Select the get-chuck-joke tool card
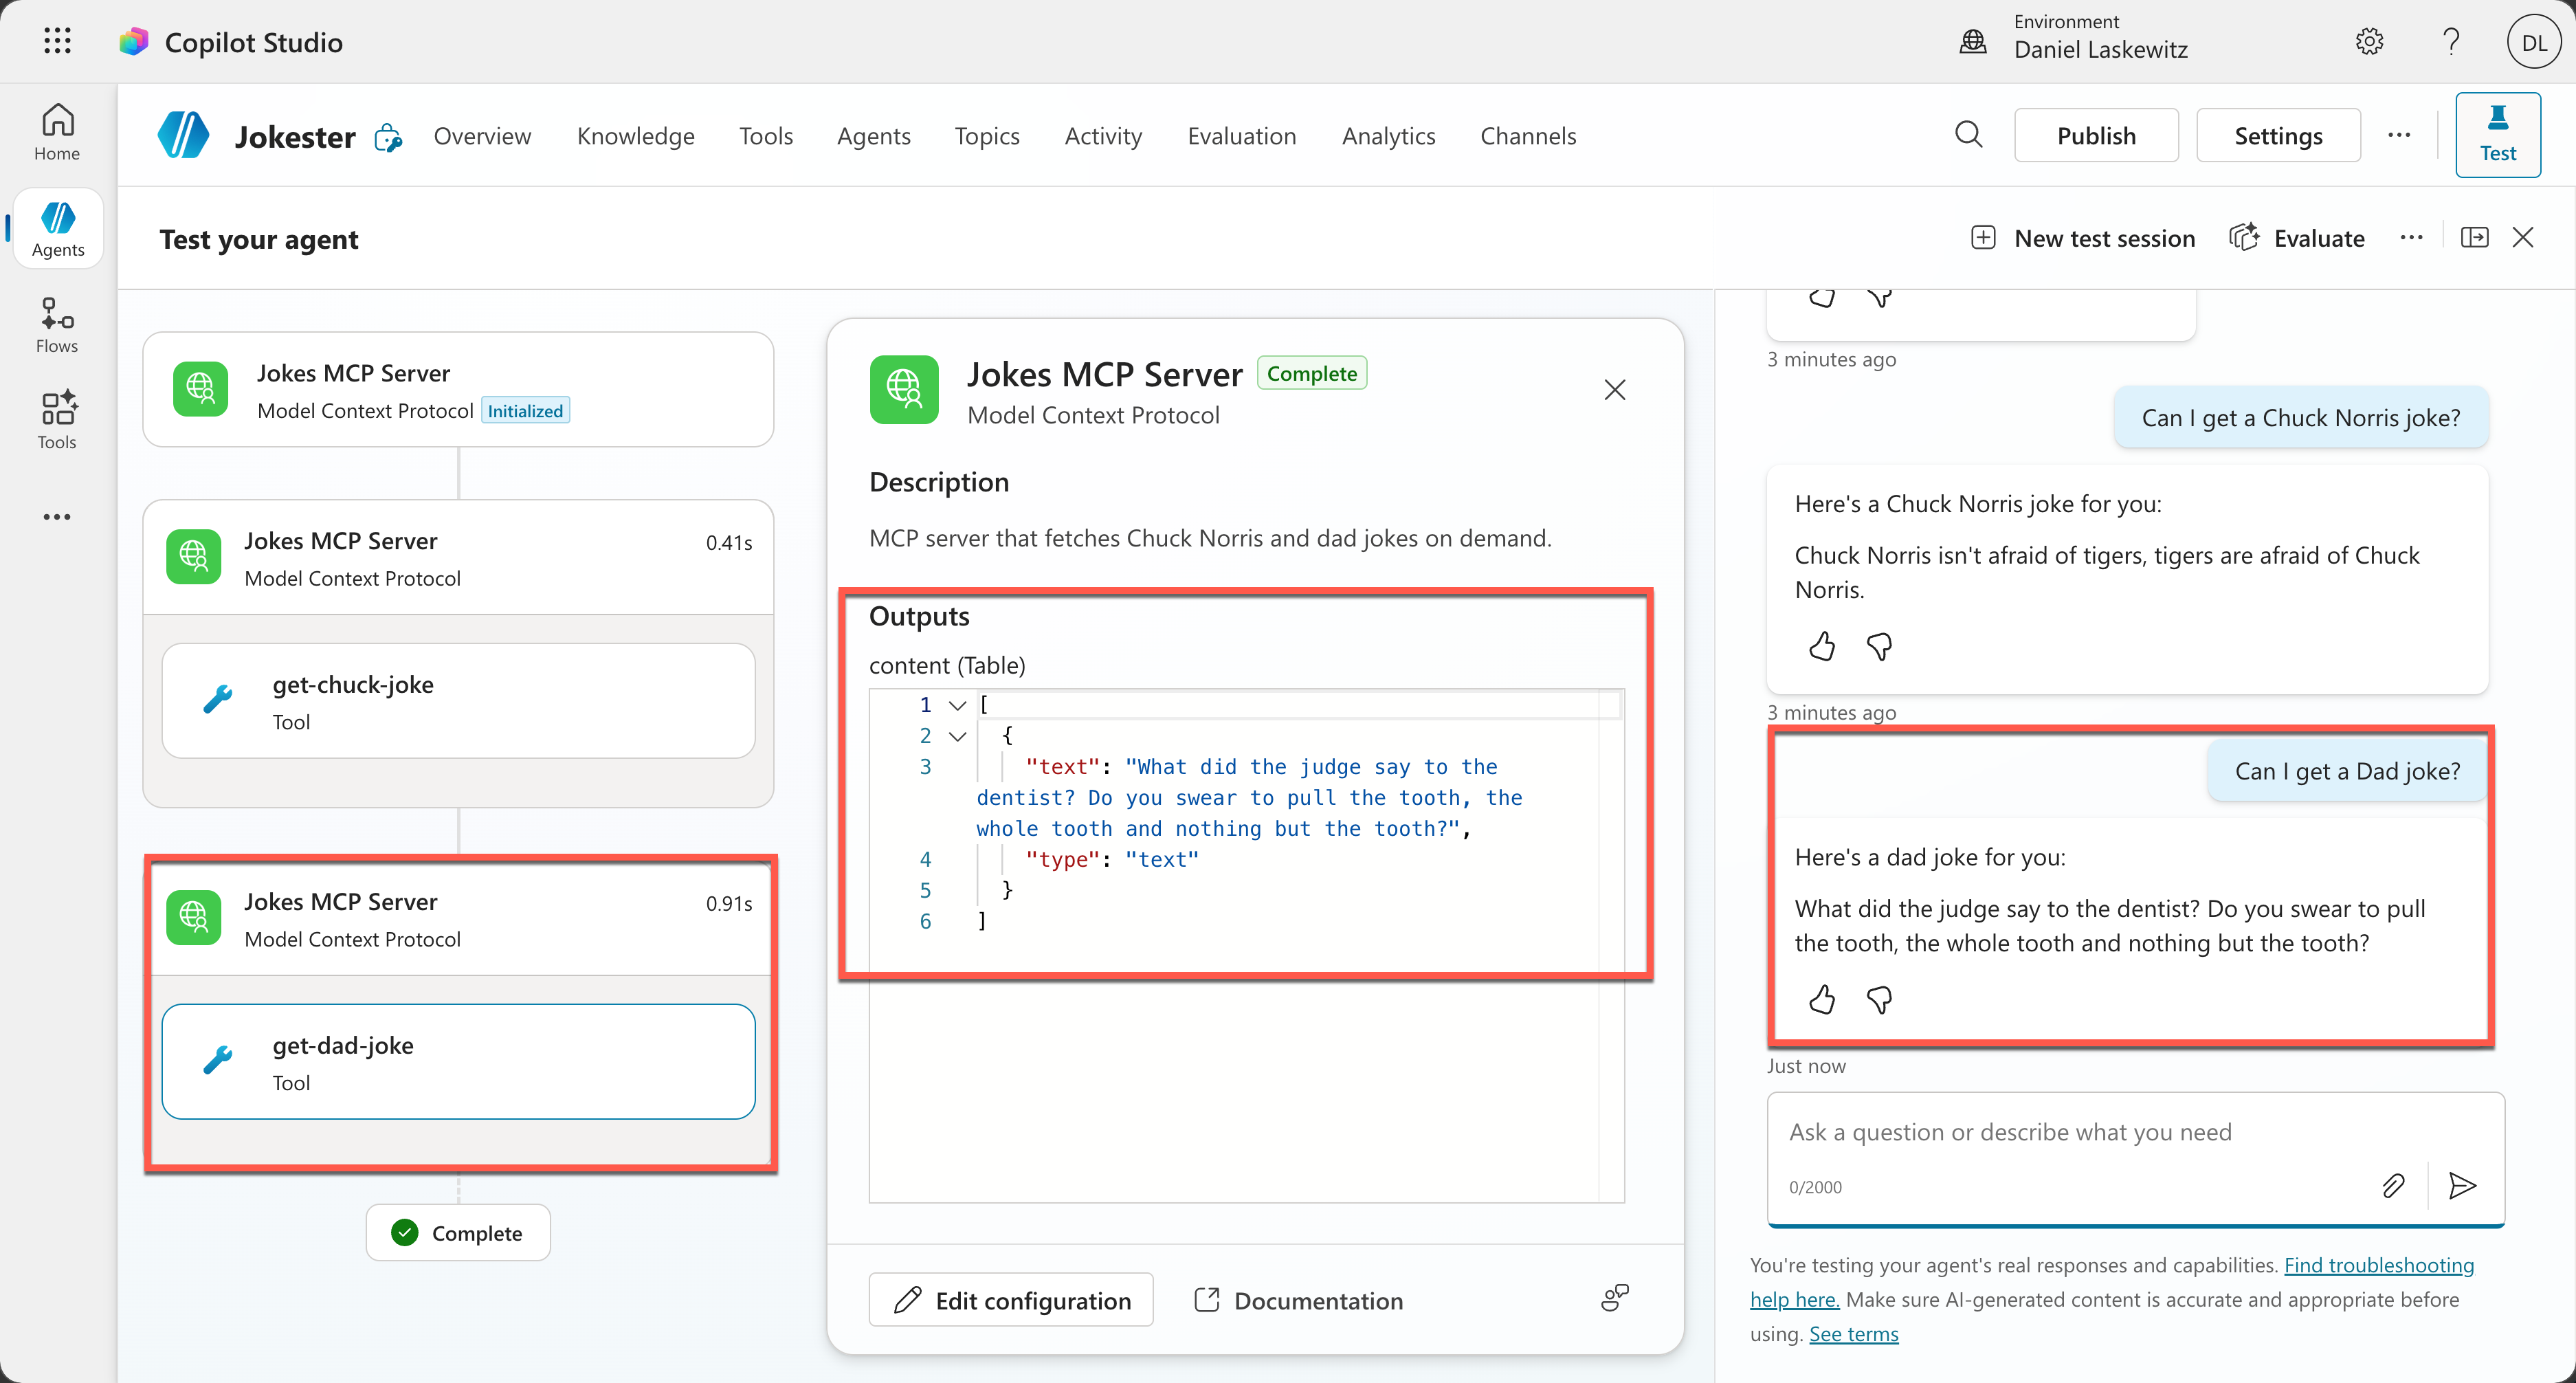This screenshot has height=1383, width=2576. pos(458,701)
